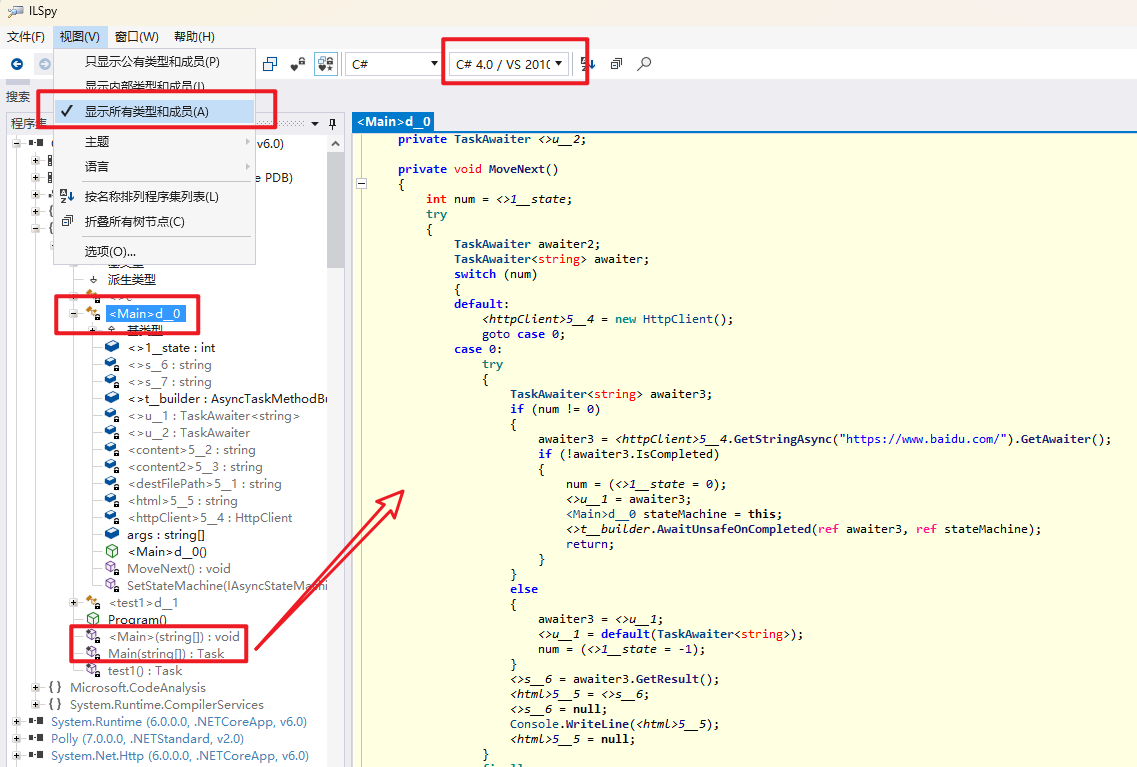Viewport: 1137px width, 767px height.
Task: Expand the <test1>d__1 tree node
Action: tap(73, 602)
